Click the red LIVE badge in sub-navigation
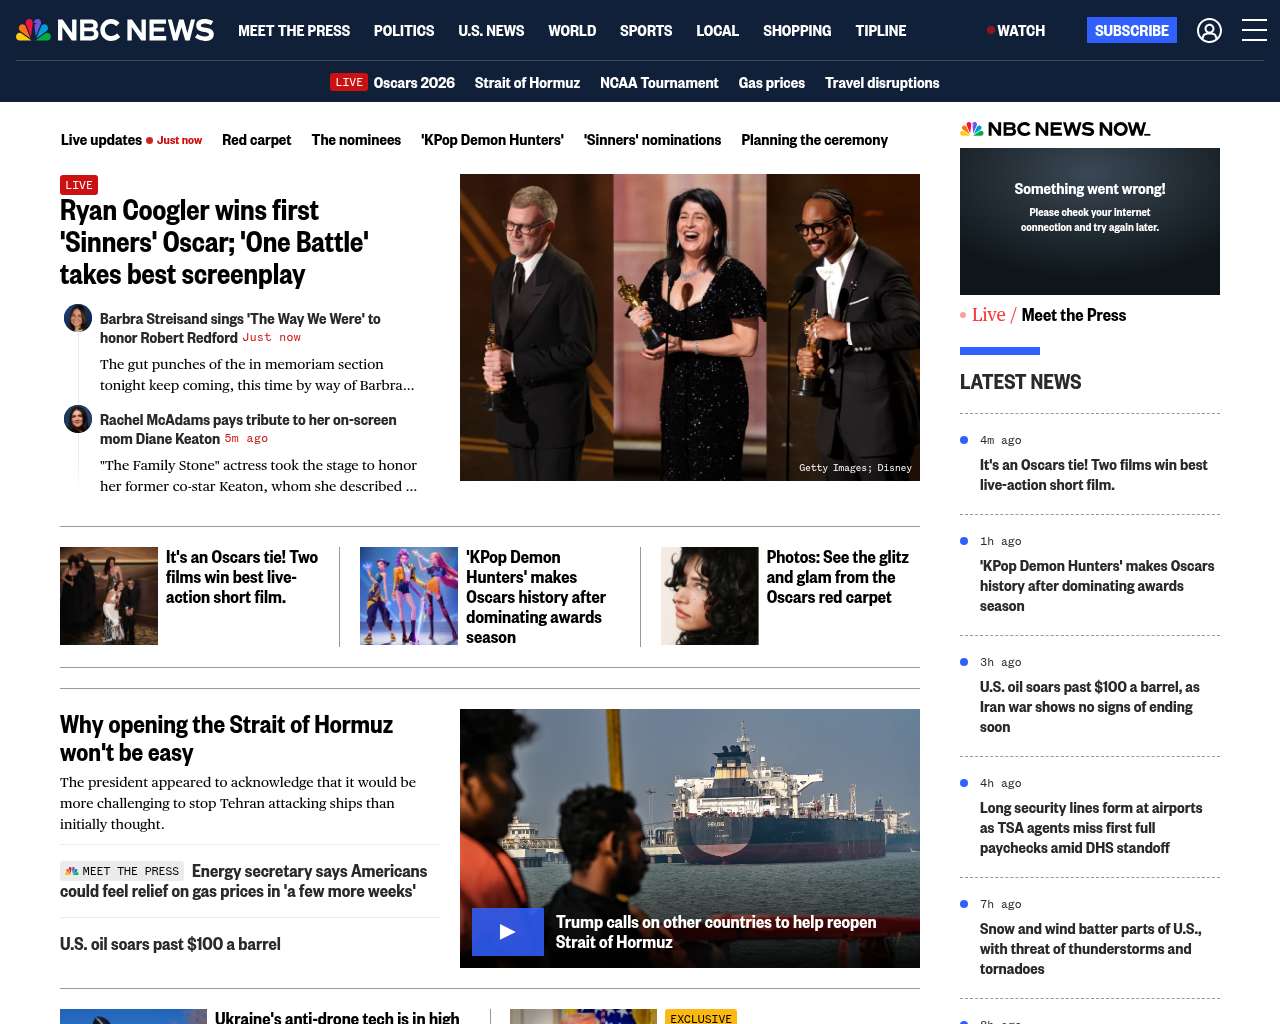This screenshot has height=1024, width=1280. (349, 82)
